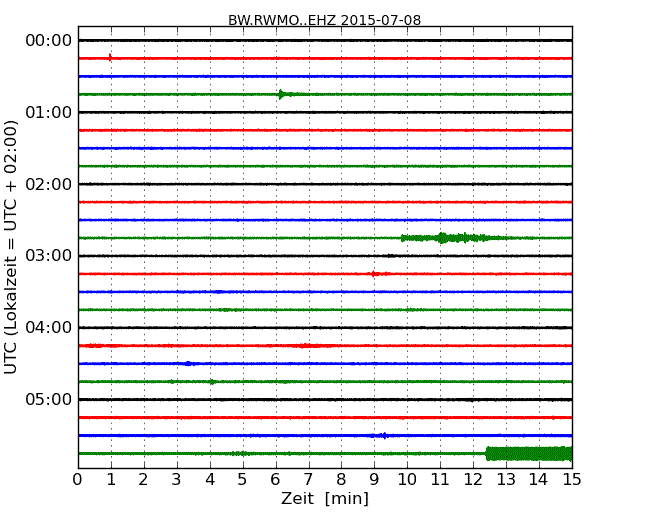
Task: Click the 05:00 time label
Action: click(x=49, y=399)
